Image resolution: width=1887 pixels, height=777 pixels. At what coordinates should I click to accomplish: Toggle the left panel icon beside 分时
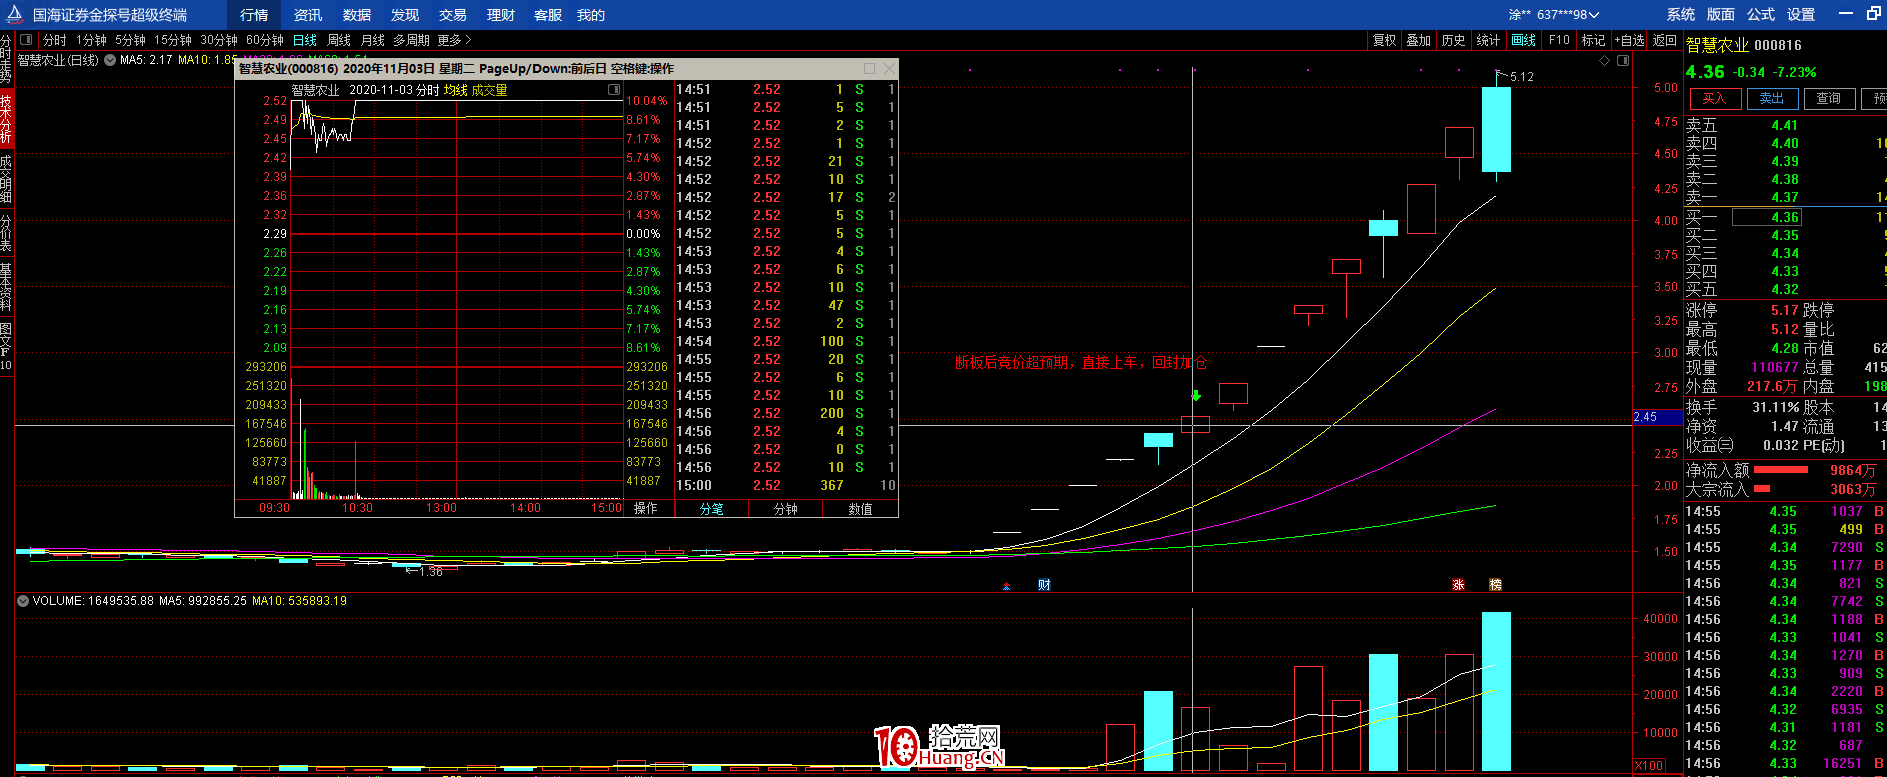[26, 40]
